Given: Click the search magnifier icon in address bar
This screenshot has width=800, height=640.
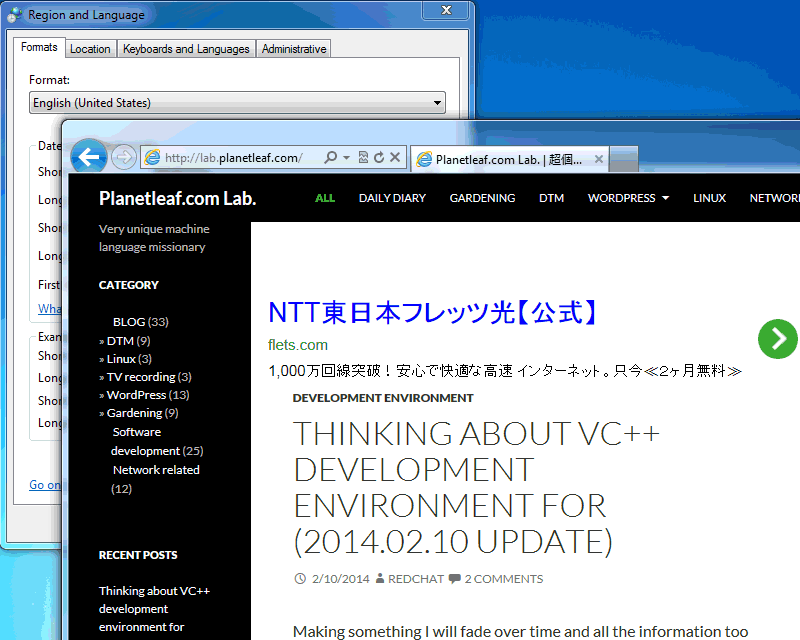Looking at the screenshot, I should (x=331, y=157).
